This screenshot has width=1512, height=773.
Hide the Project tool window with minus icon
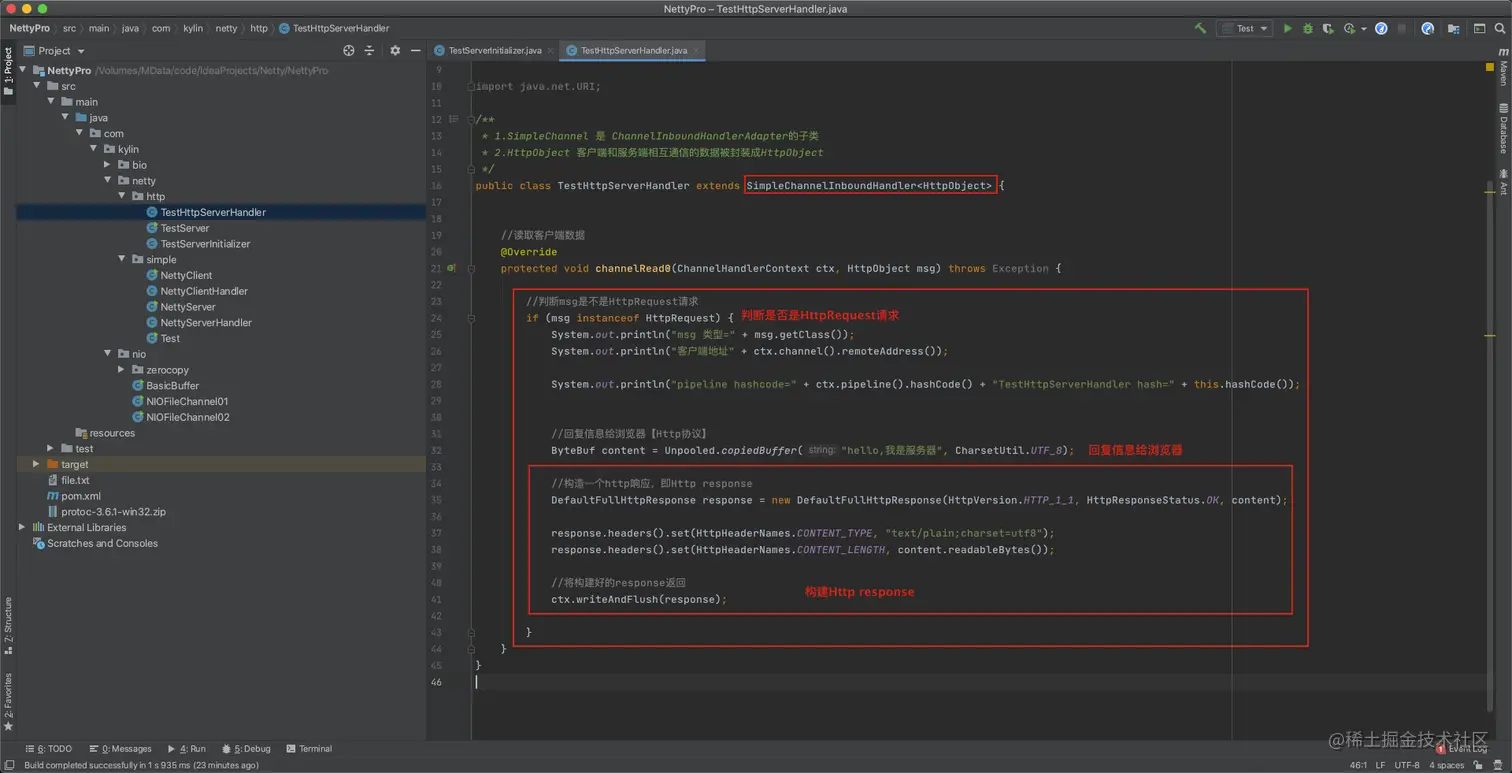(416, 50)
